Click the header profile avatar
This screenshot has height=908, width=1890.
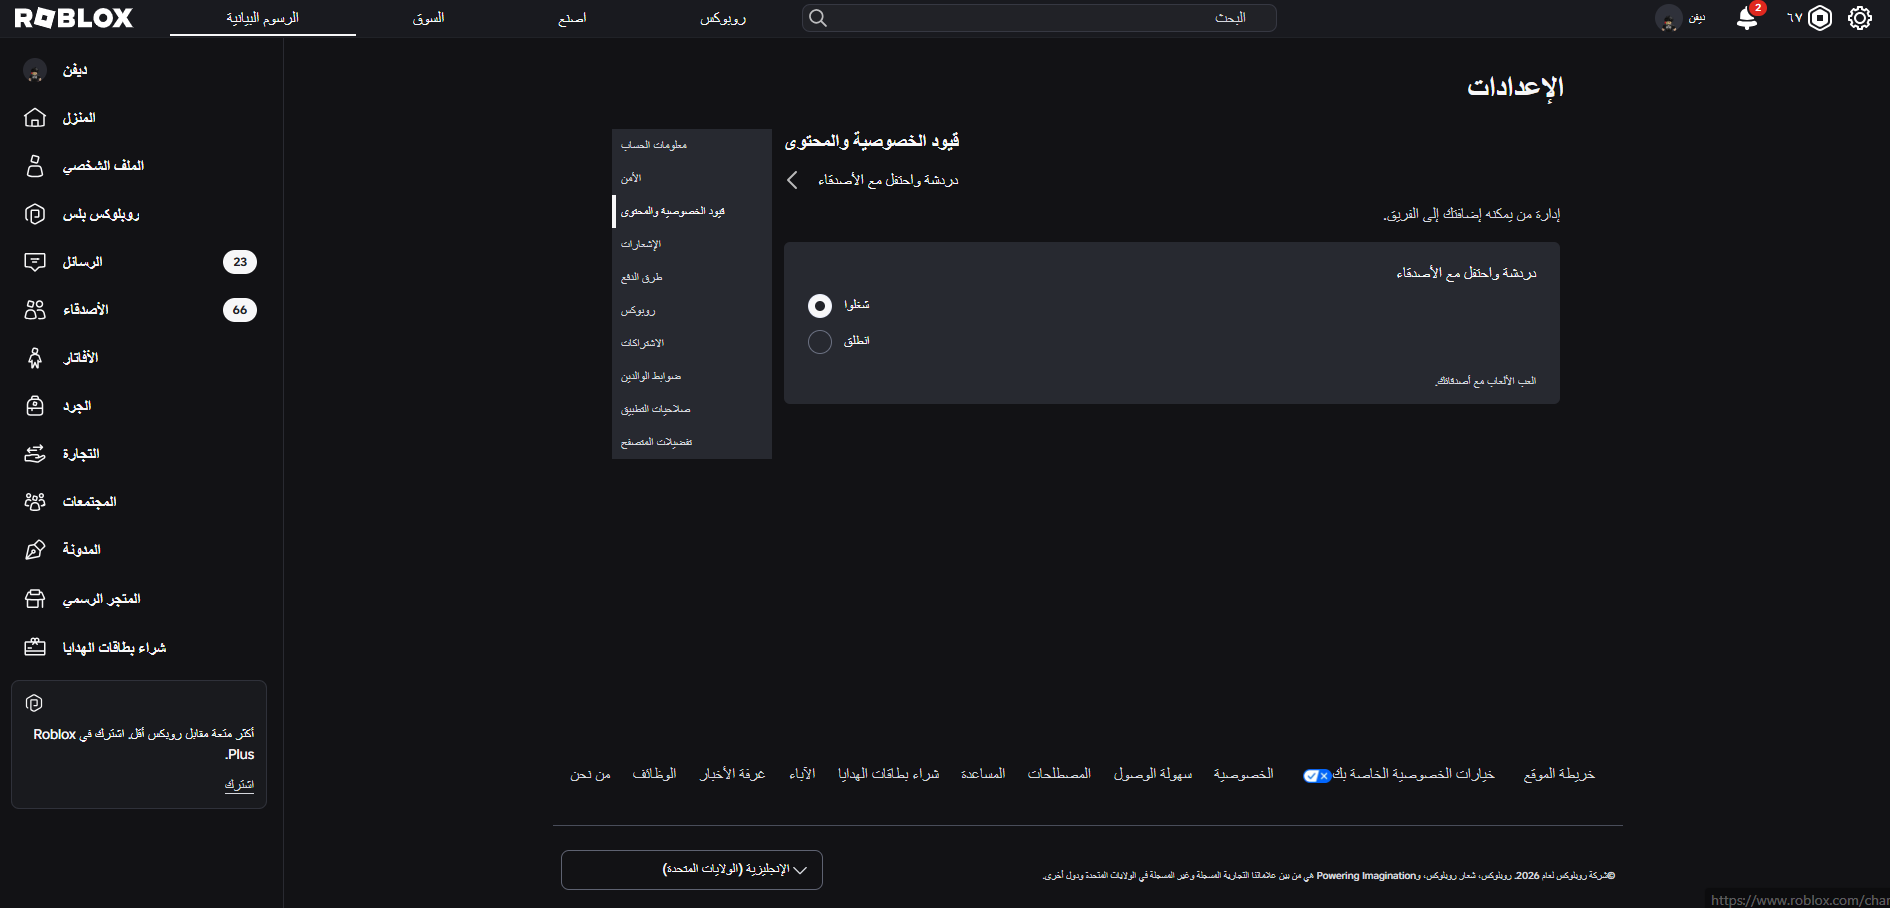click(1668, 18)
